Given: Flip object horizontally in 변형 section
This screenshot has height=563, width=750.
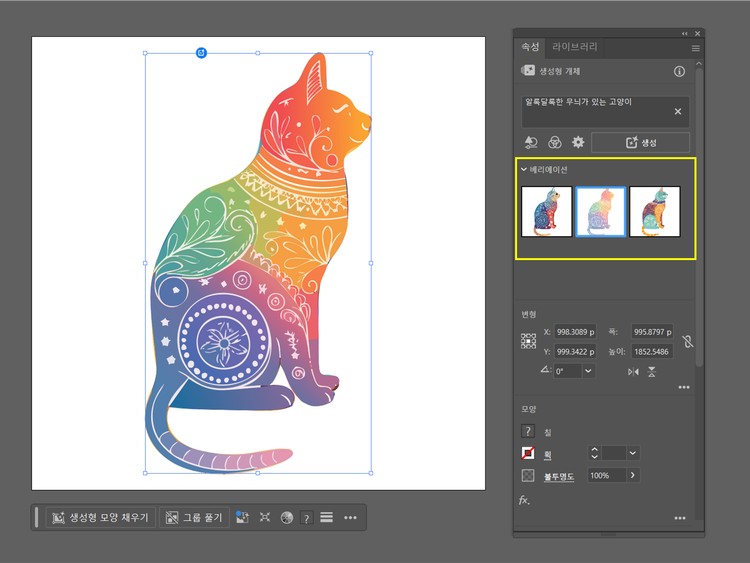Looking at the screenshot, I should point(632,371).
